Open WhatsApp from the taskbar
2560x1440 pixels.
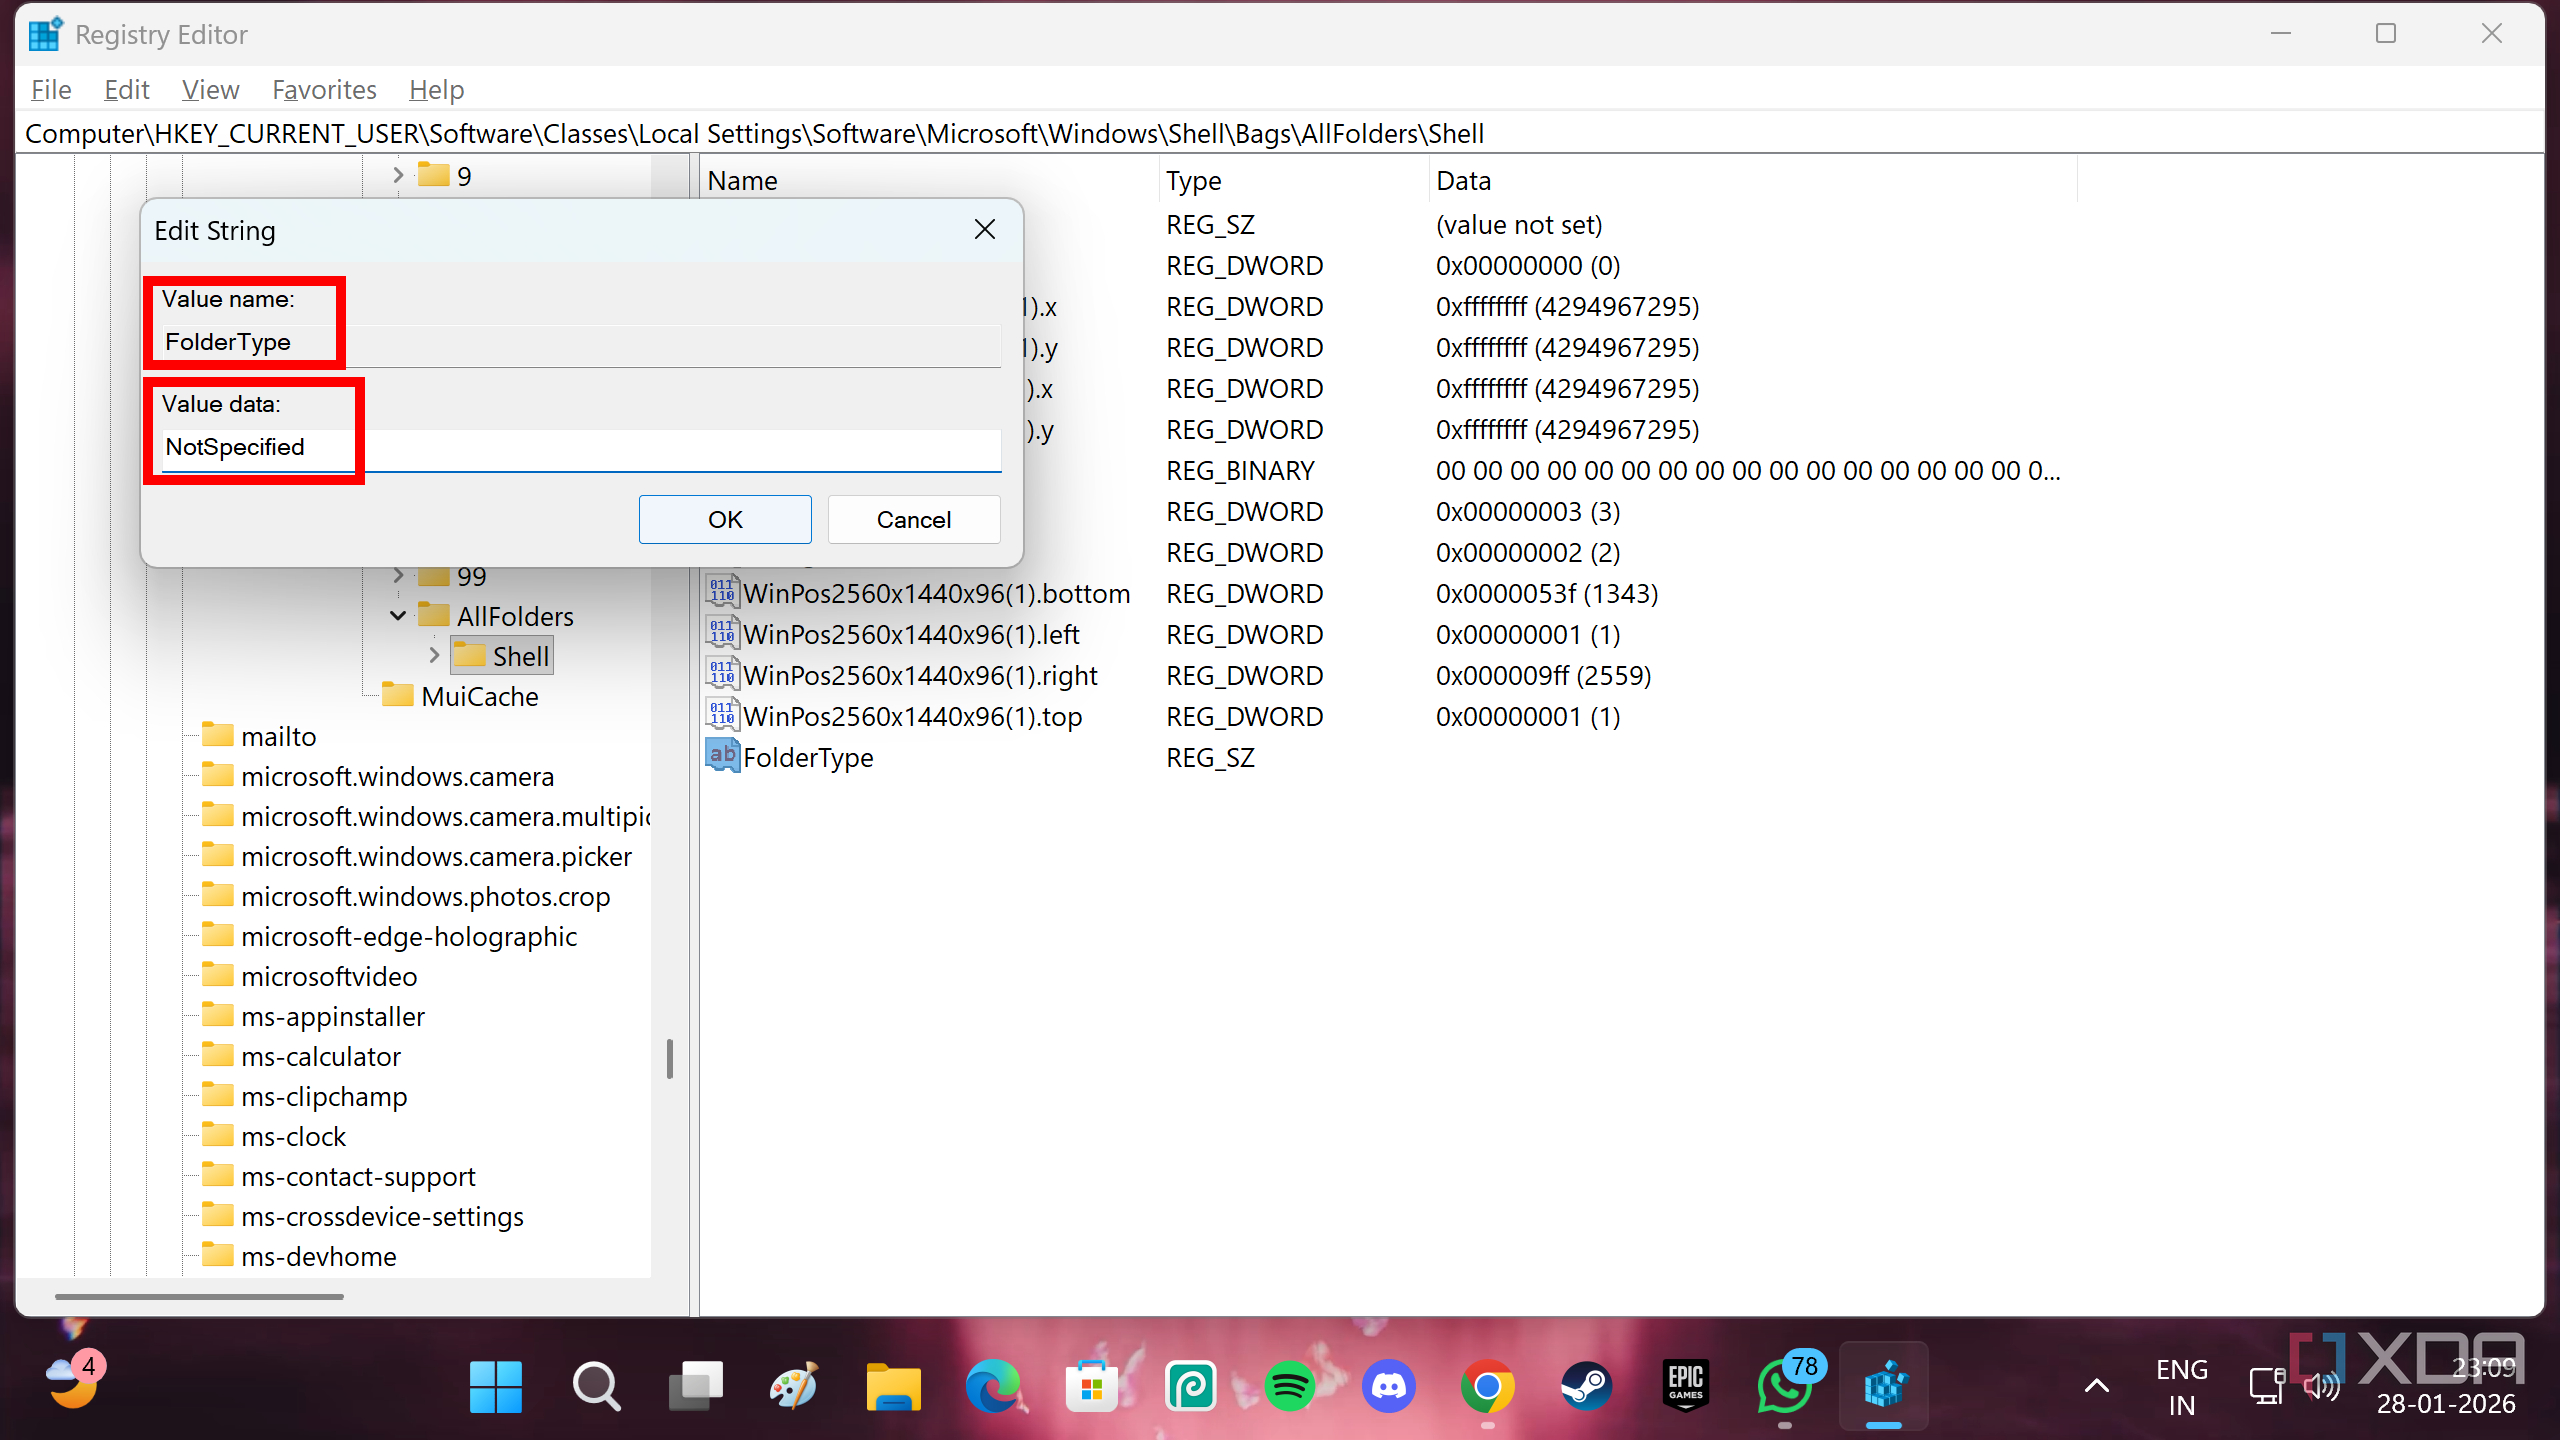(x=1784, y=1387)
